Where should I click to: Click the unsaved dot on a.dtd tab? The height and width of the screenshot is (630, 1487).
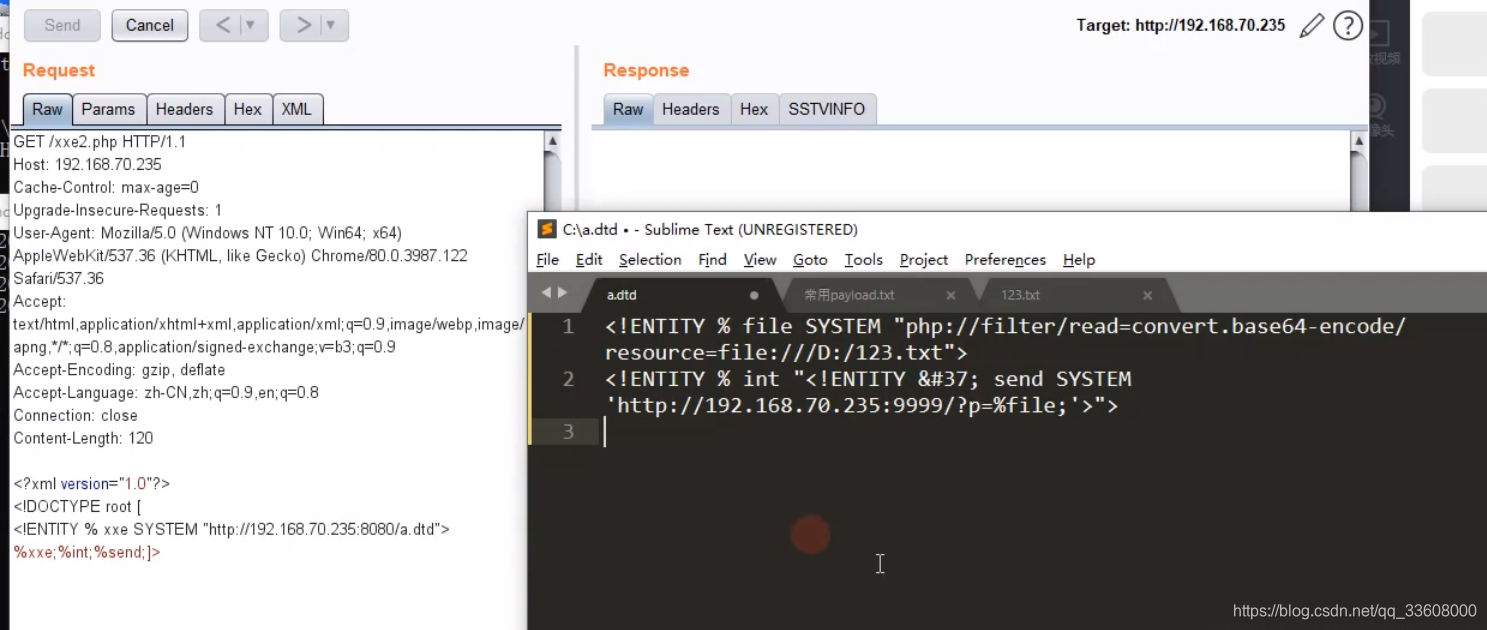(x=754, y=295)
